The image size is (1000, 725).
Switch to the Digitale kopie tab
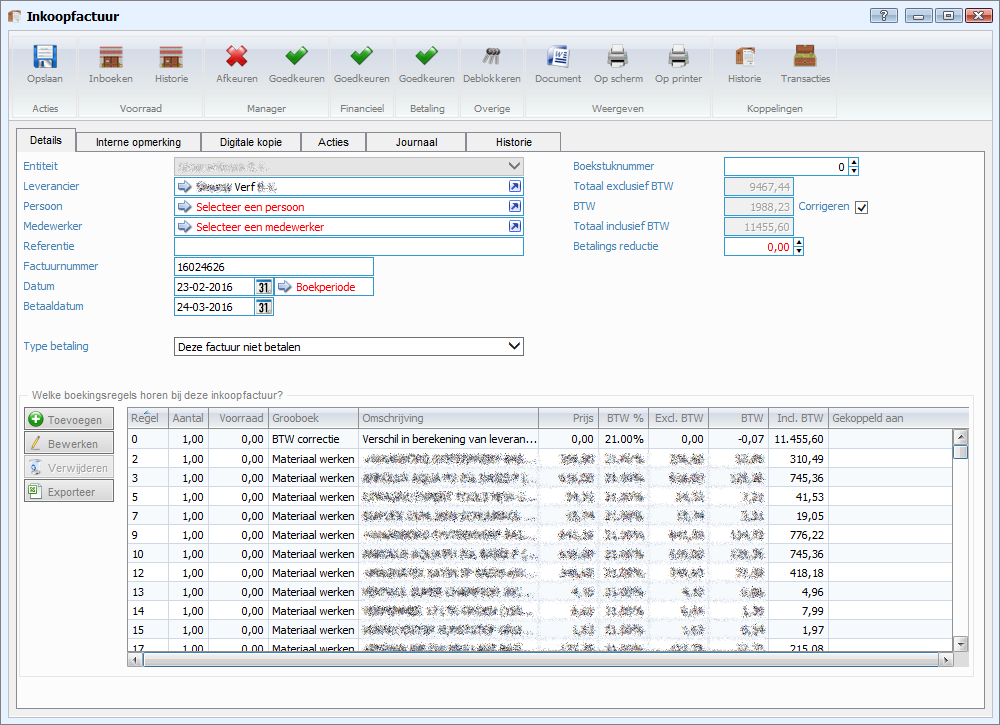251,142
